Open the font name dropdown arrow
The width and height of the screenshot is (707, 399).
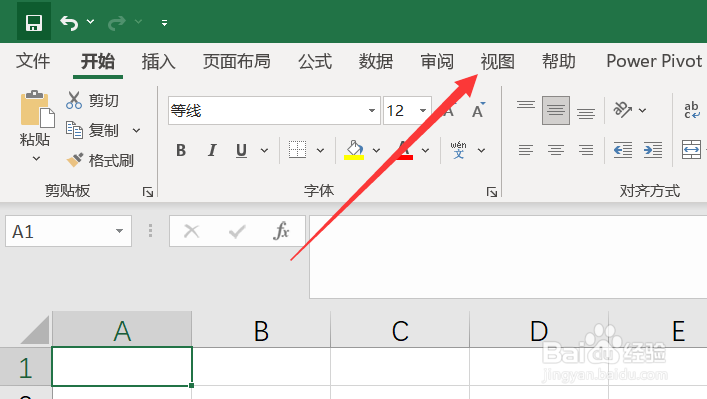coord(372,110)
